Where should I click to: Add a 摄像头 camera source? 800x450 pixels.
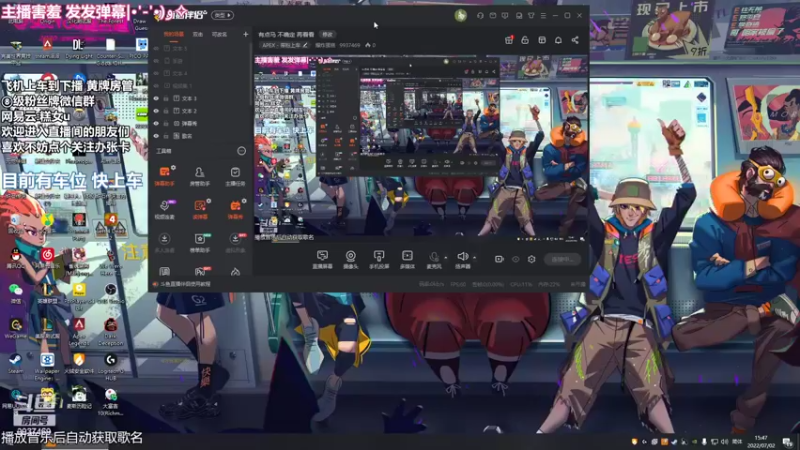(x=351, y=259)
